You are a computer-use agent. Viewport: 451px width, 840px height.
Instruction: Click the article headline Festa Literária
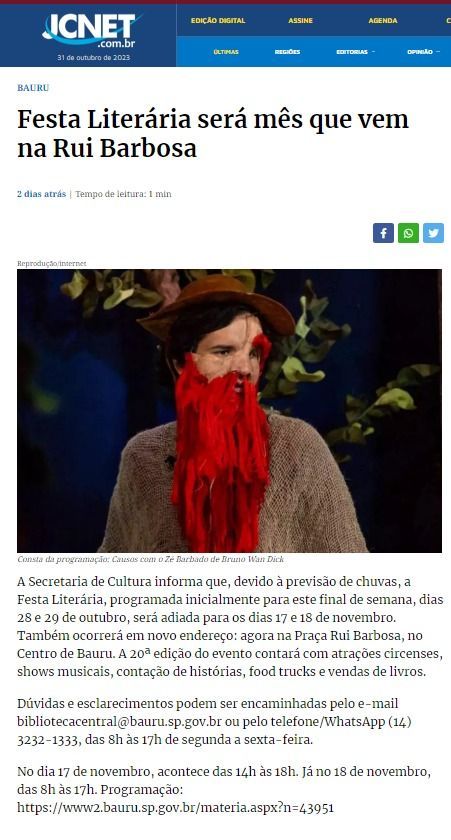coord(213,133)
